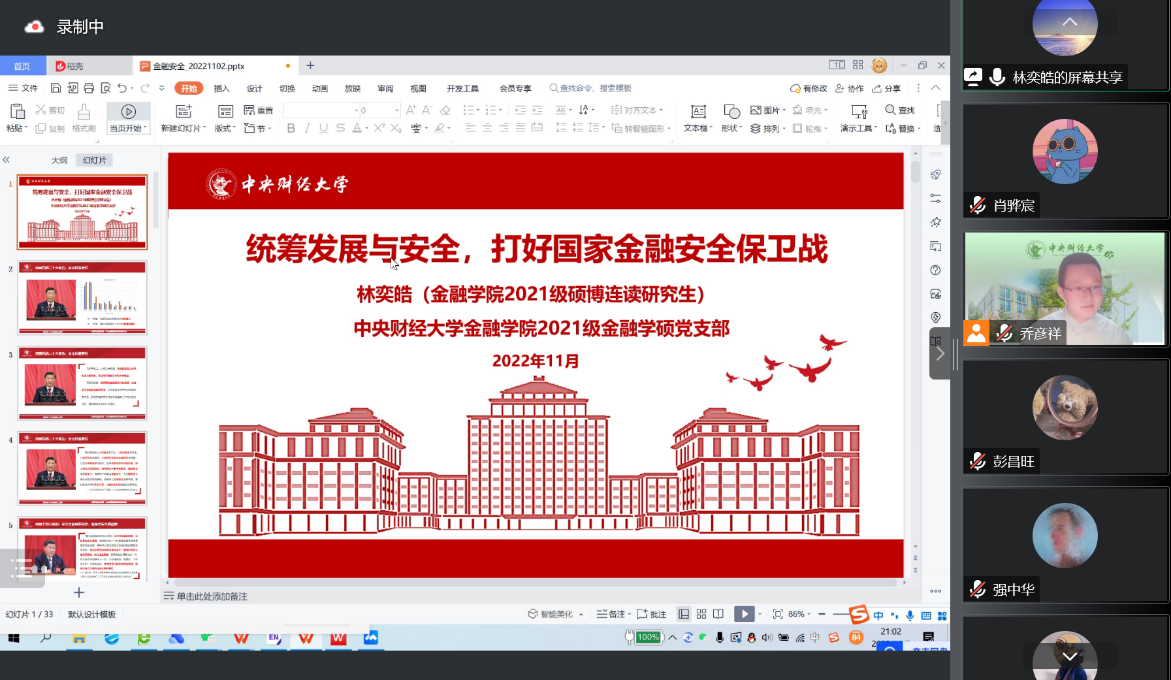Open the font size dropdown

(x=397, y=110)
